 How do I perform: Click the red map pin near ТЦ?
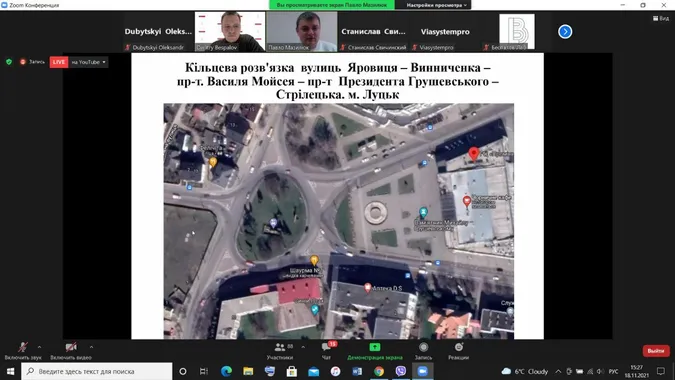point(474,154)
